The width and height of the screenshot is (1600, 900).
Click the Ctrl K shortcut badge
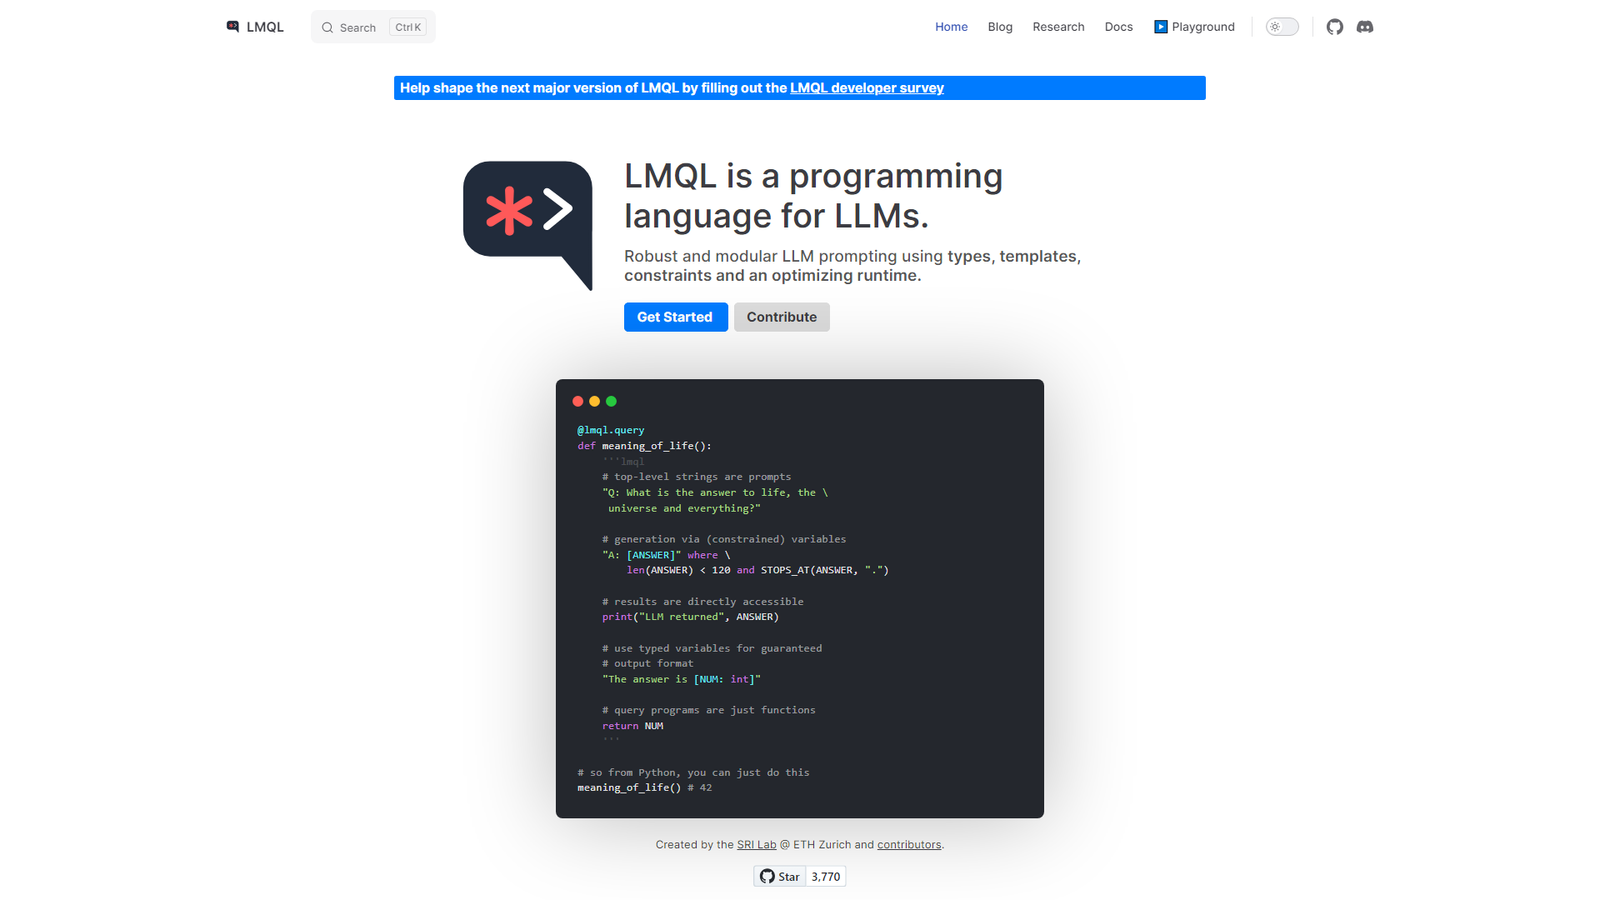point(408,27)
